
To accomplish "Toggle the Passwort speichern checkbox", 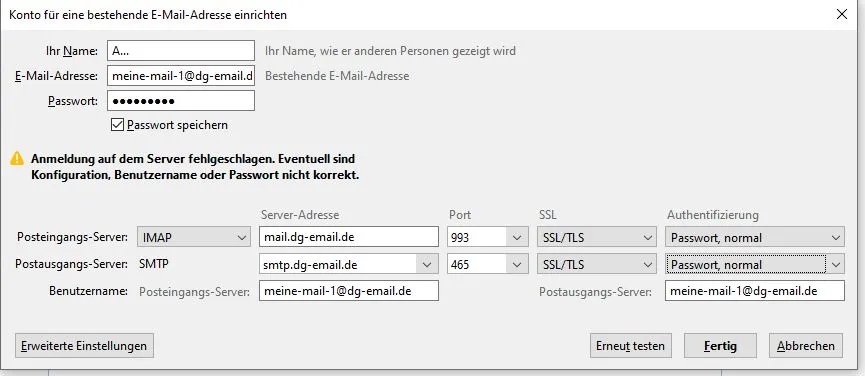I will (117, 125).
